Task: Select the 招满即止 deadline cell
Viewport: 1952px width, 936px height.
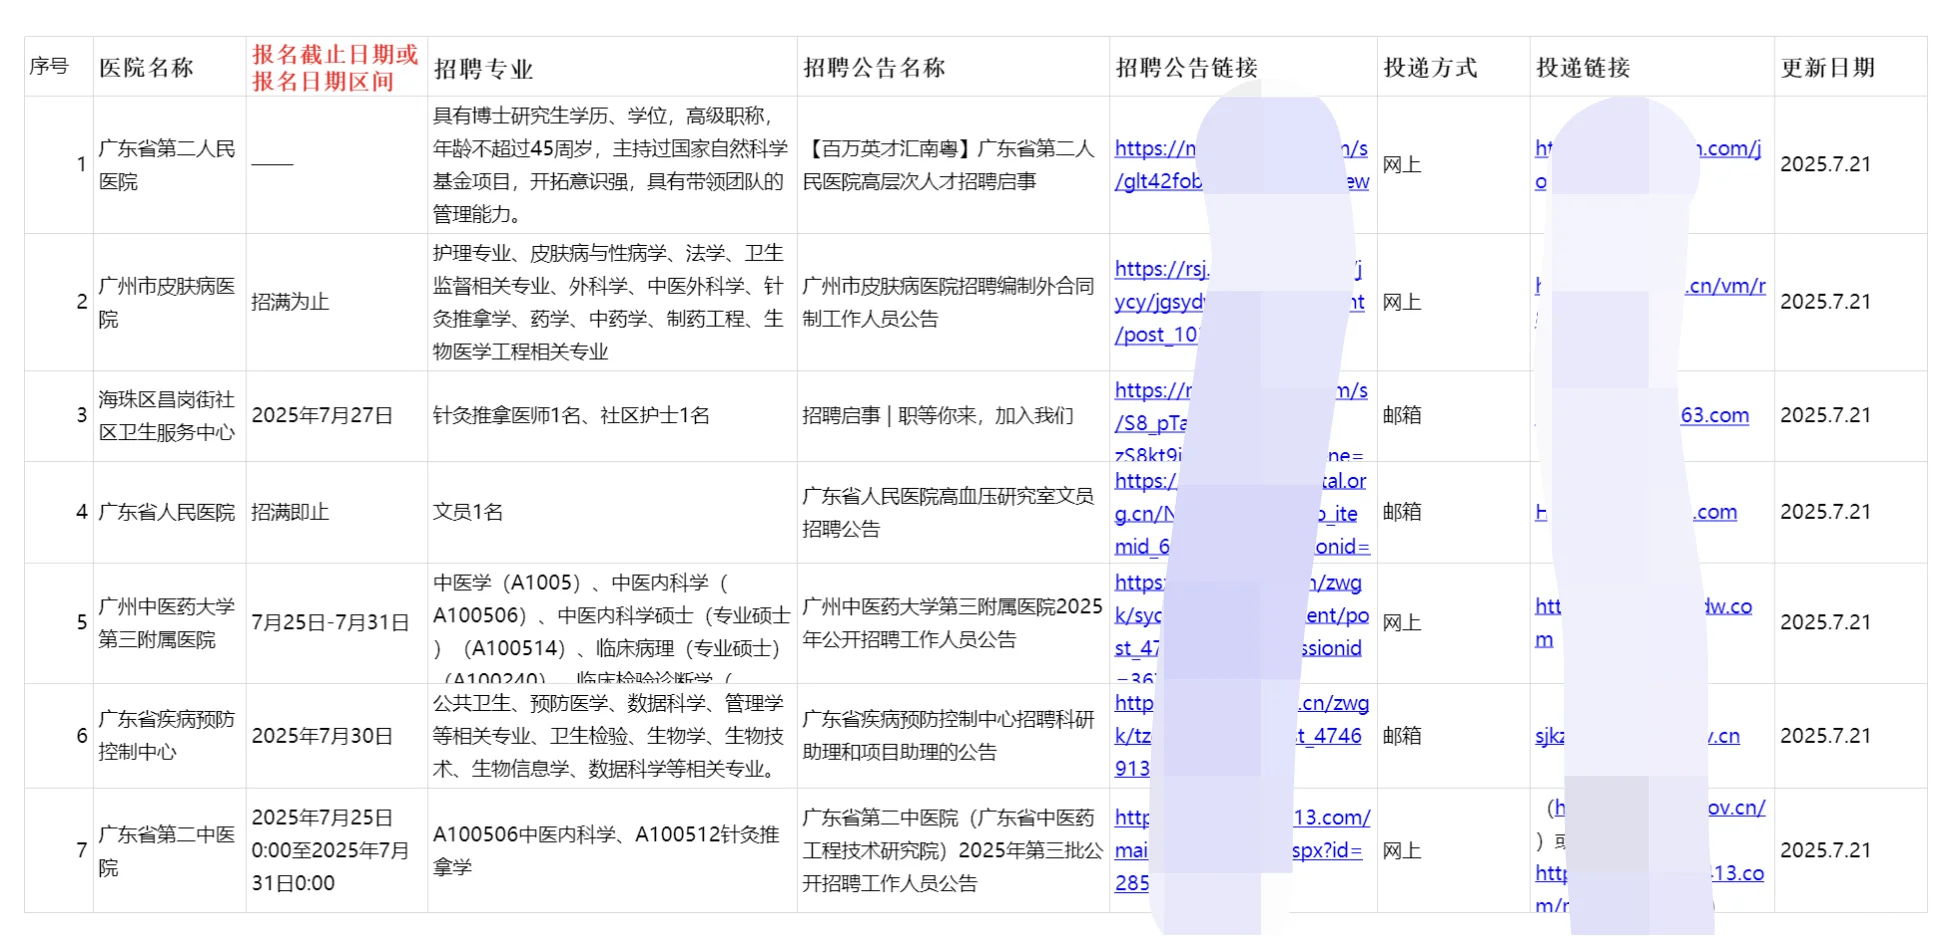Action: click(336, 512)
